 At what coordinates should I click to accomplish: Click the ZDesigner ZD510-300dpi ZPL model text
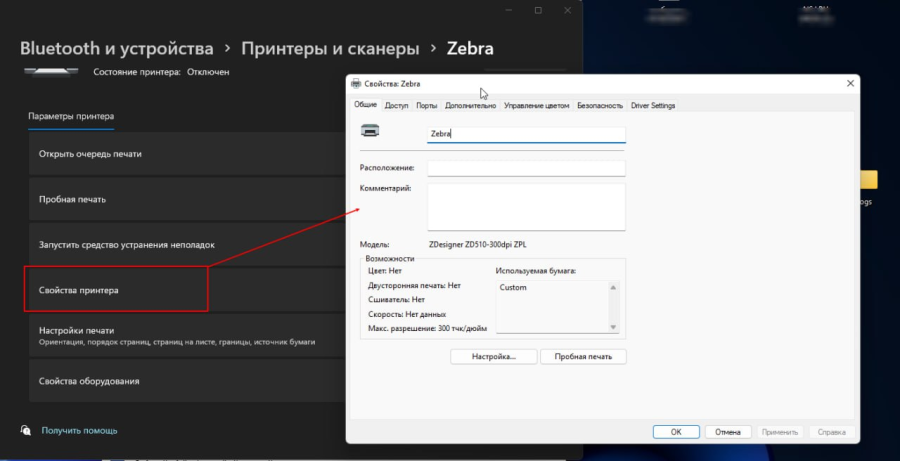pyautogui.click(x=478, y=245)
